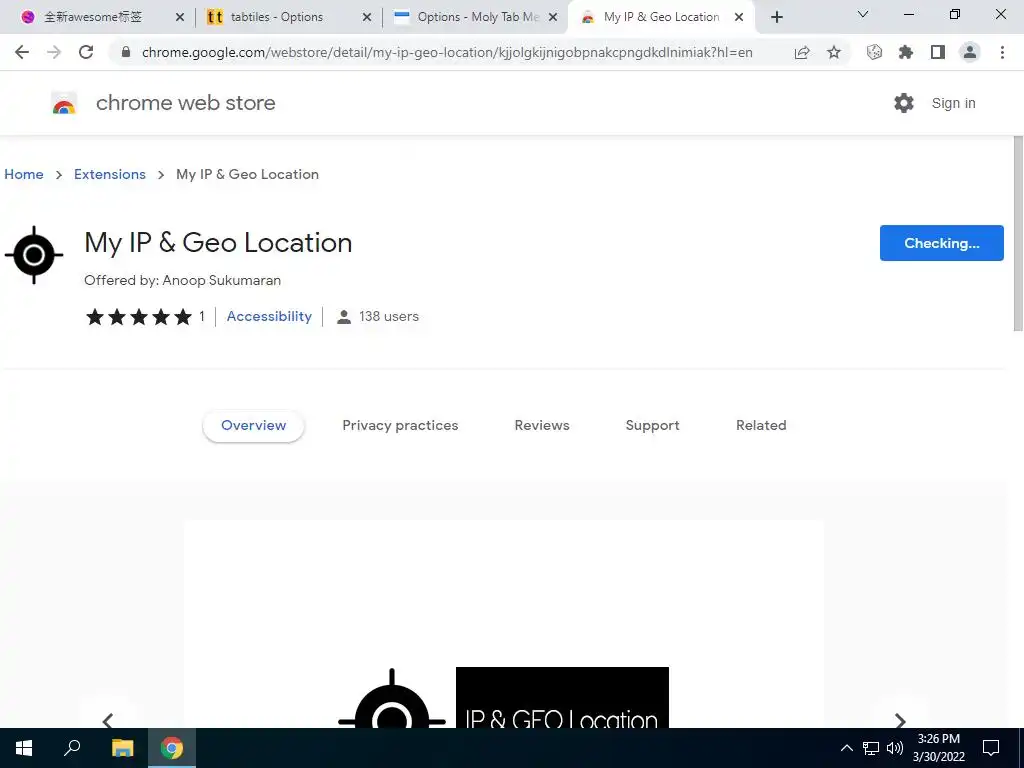This screenshot has width=1024, height=768.
Task: Show hidden system tray icons
Action: coord(846,748)
